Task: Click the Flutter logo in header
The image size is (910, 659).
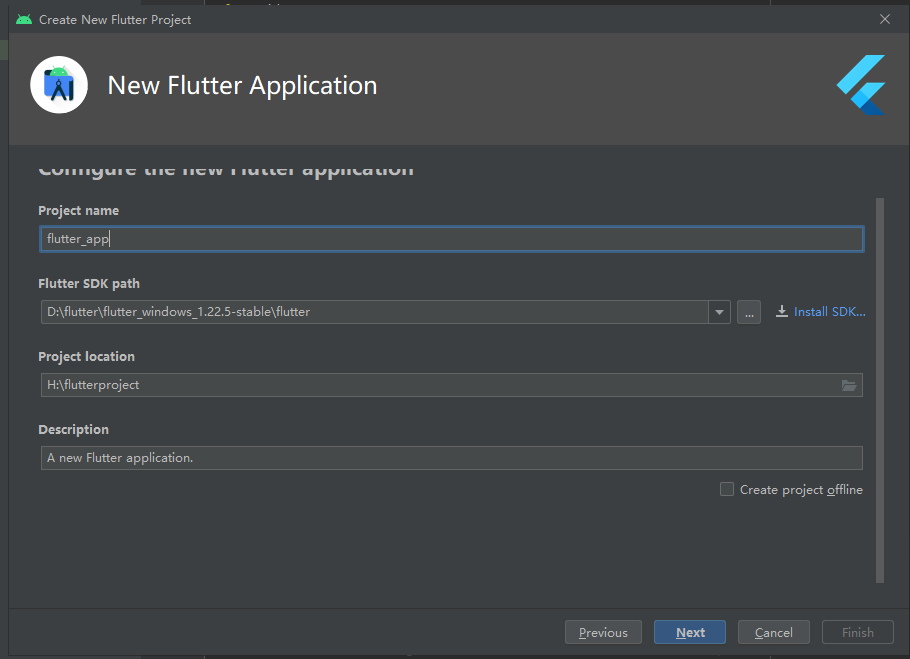Action: (x=861, y=85)
